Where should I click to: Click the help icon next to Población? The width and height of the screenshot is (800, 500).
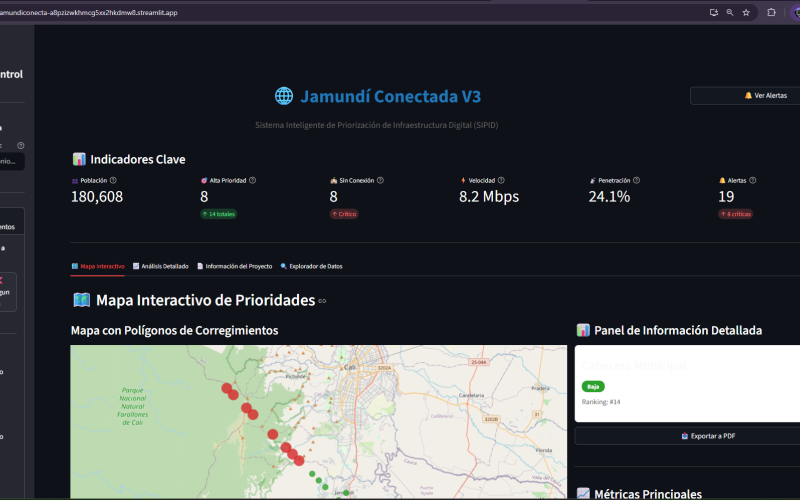[x=113, y=181]
